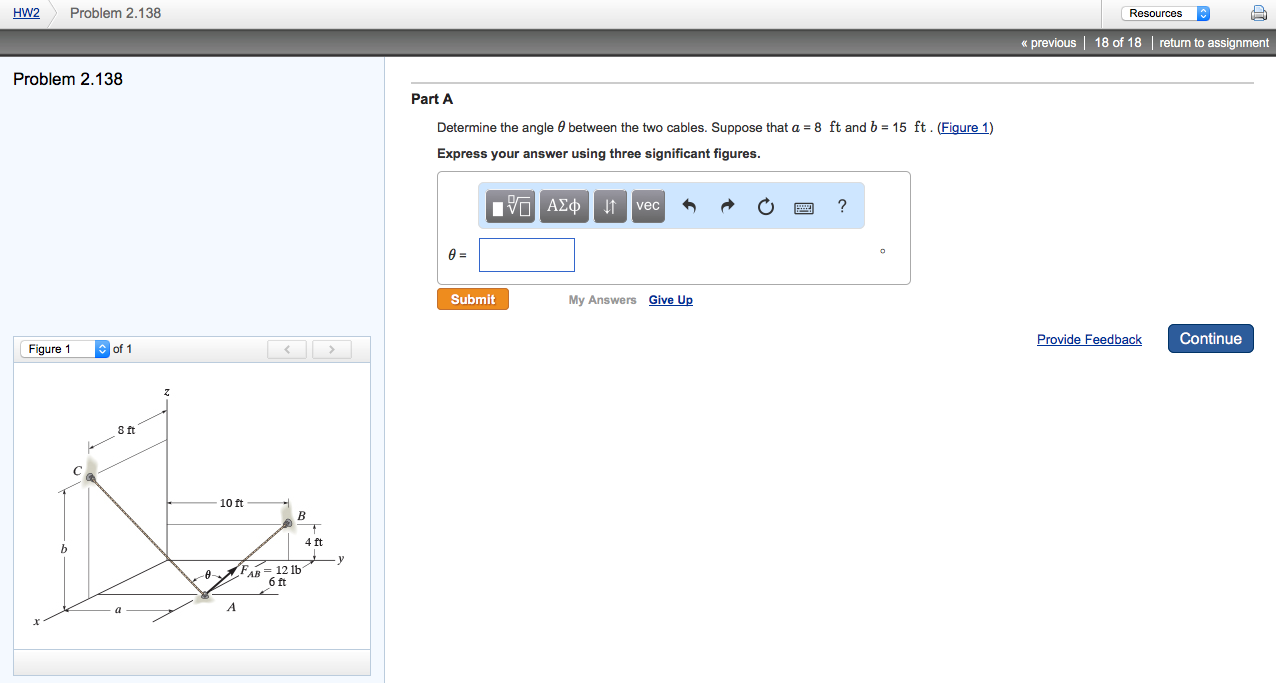The height and width of the screenshot is (683, 1276).
Task: Open the templates and square root tool
Action: (511, 206)
